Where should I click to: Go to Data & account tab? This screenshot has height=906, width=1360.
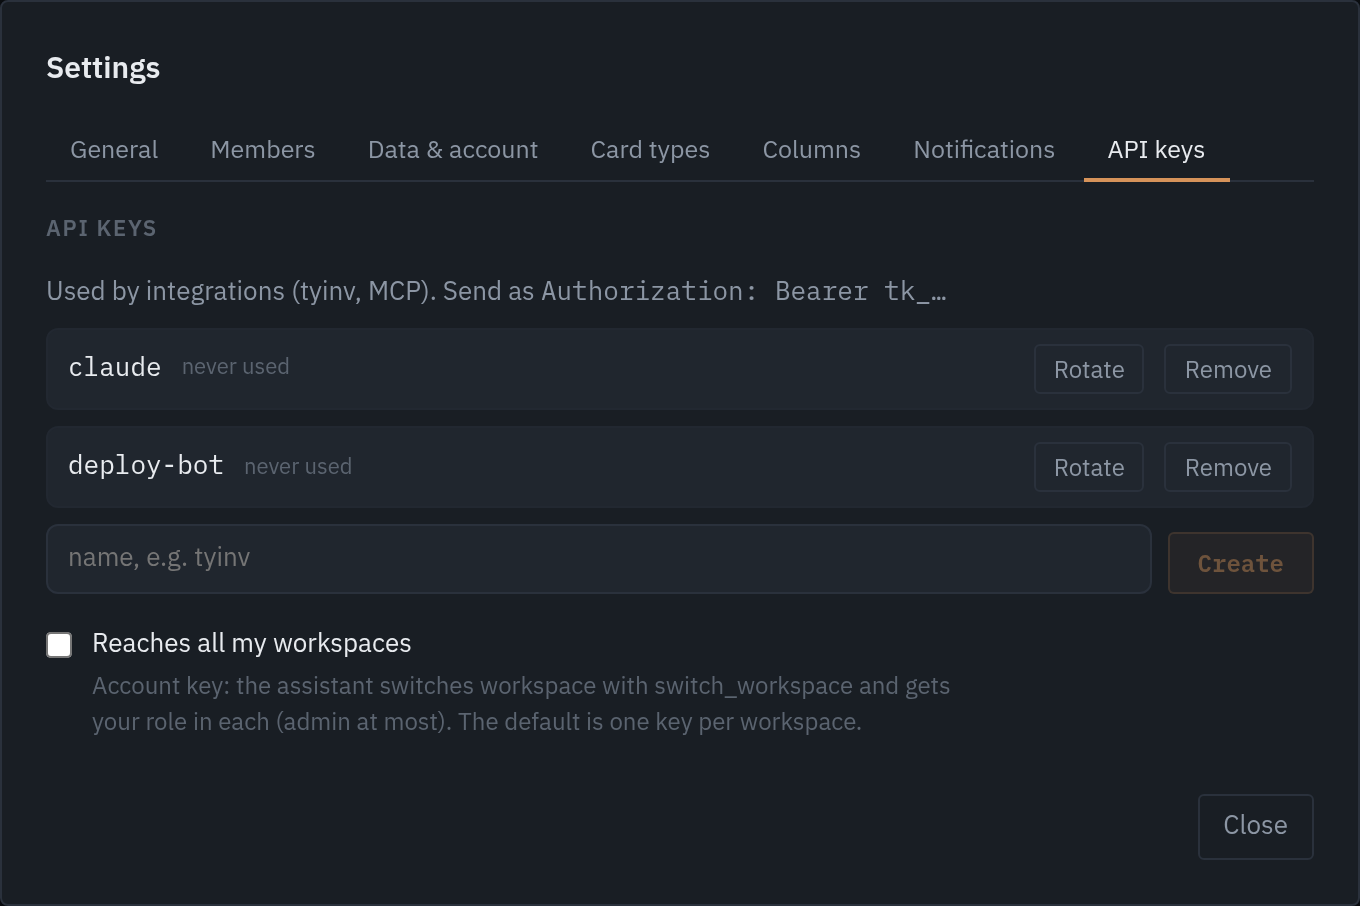453,150
